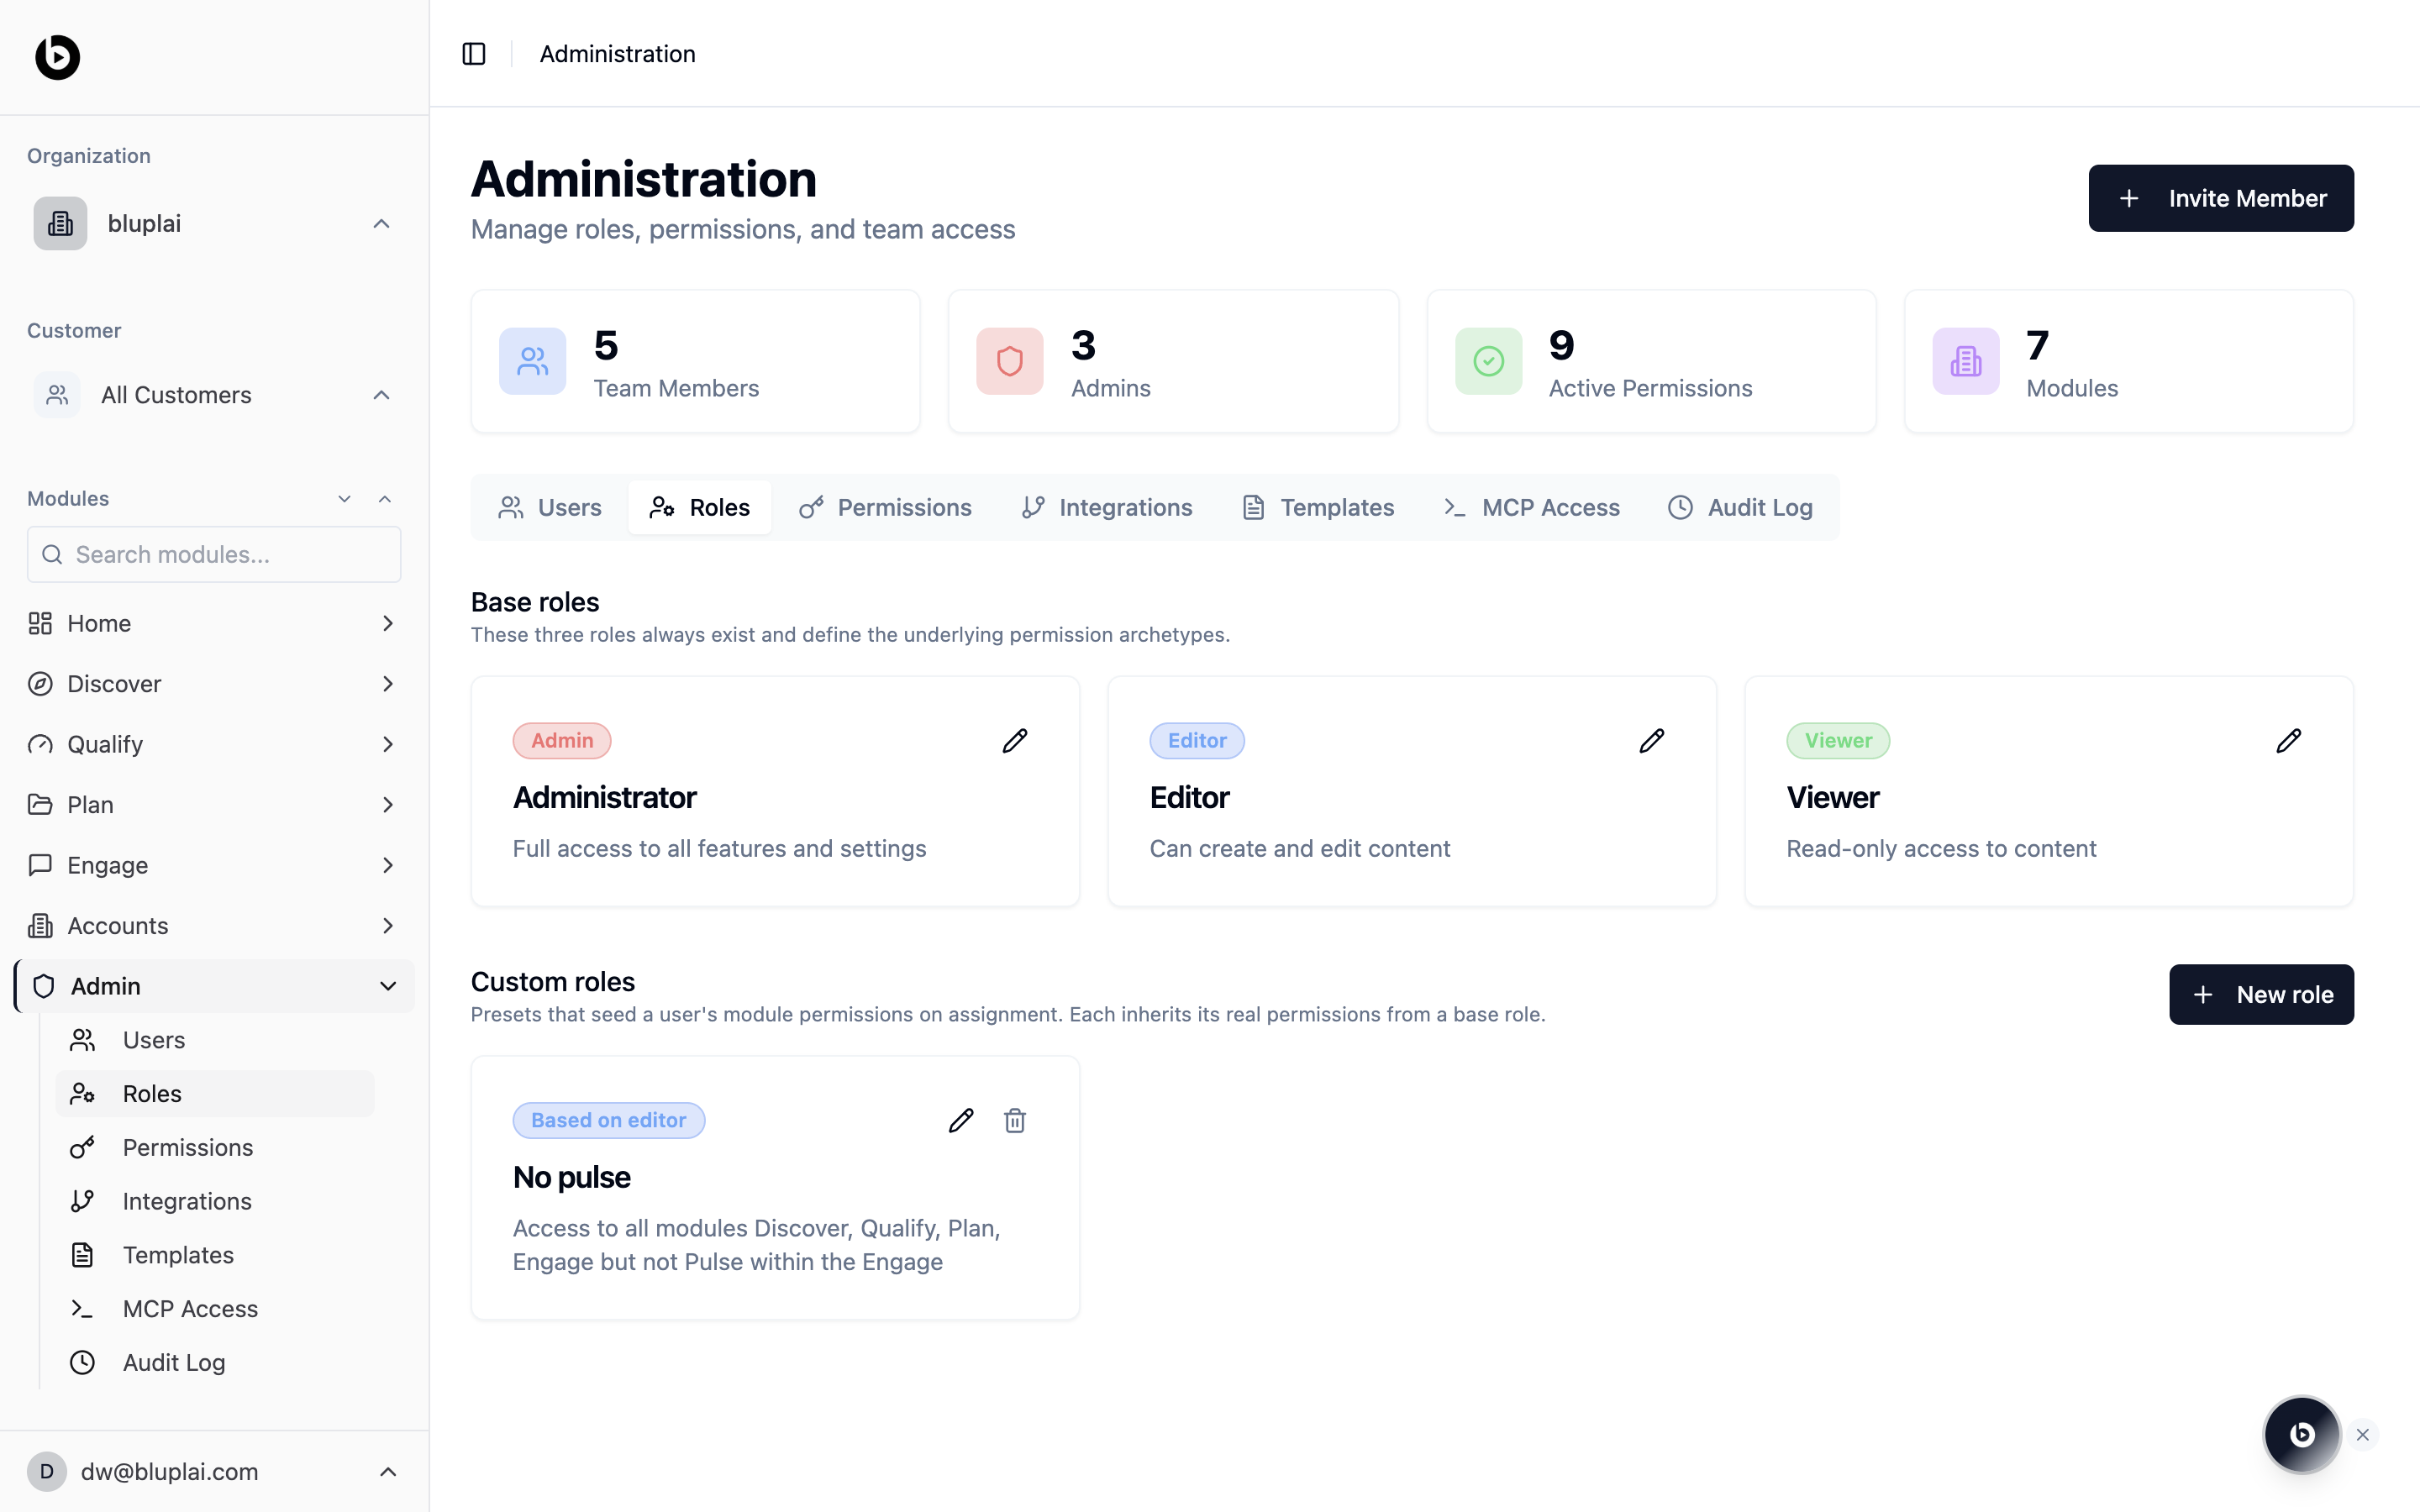This screenshot has width=2420, height=1512.
Task: Edit the No pulse custom role
Action: click(960, 1120)
